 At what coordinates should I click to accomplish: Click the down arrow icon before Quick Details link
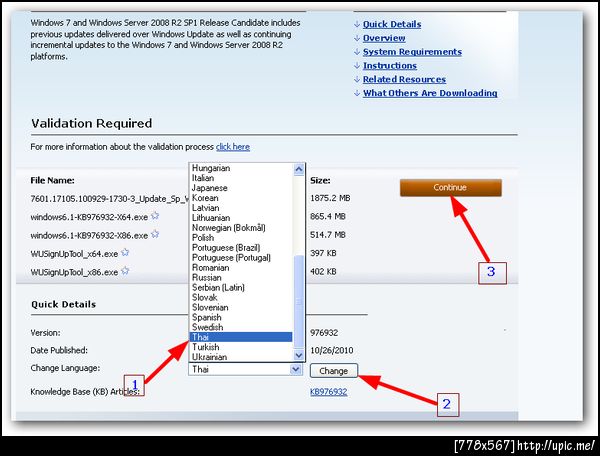(x=357, y=24)
